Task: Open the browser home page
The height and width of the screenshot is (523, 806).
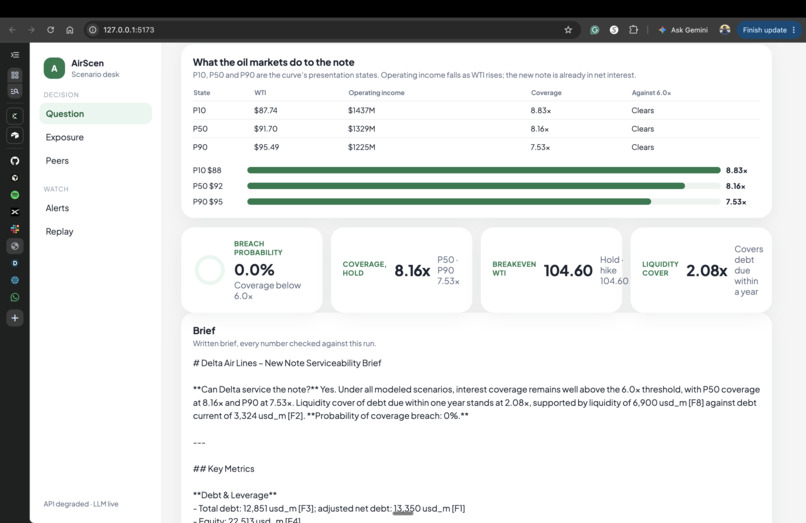Action: (x=70, y=30)
